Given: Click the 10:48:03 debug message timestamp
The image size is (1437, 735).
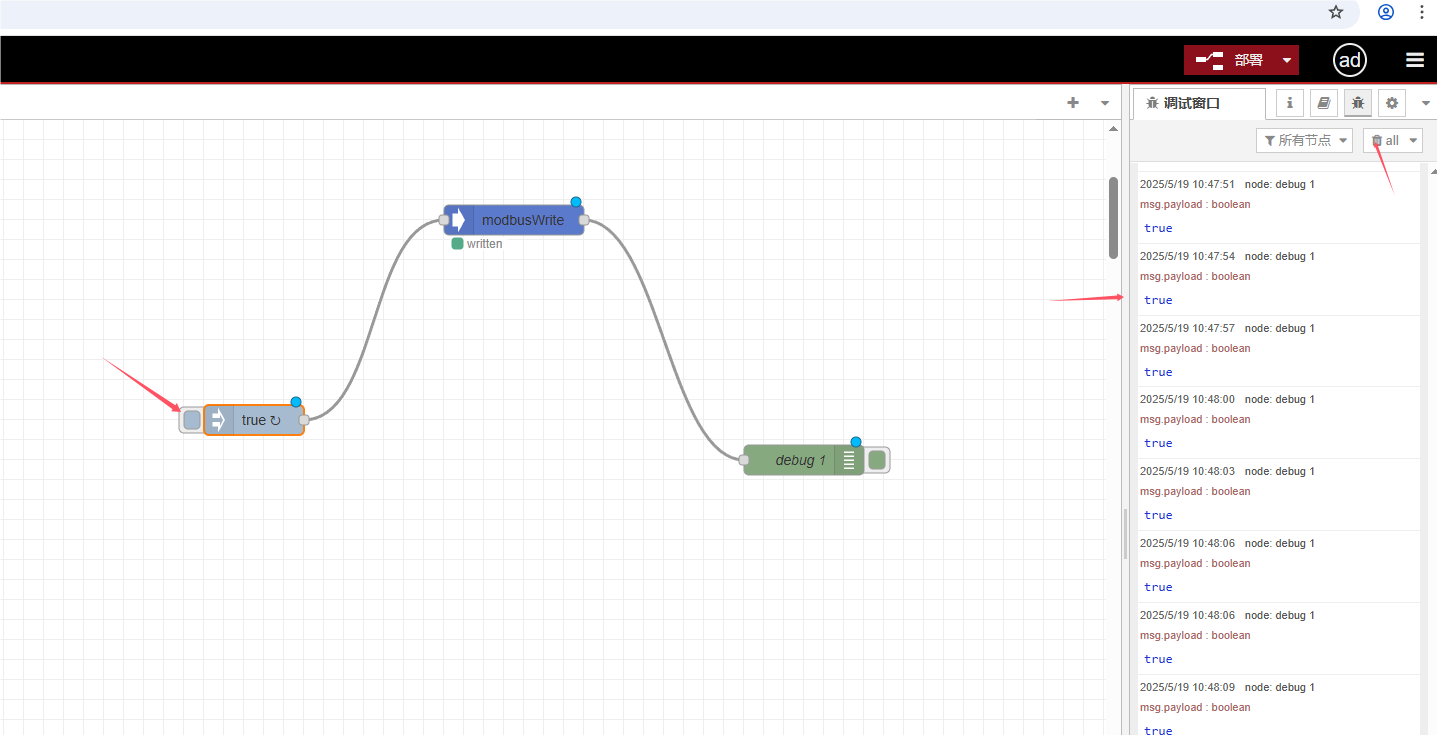Looking at the screenshot, I should 1187,471.
